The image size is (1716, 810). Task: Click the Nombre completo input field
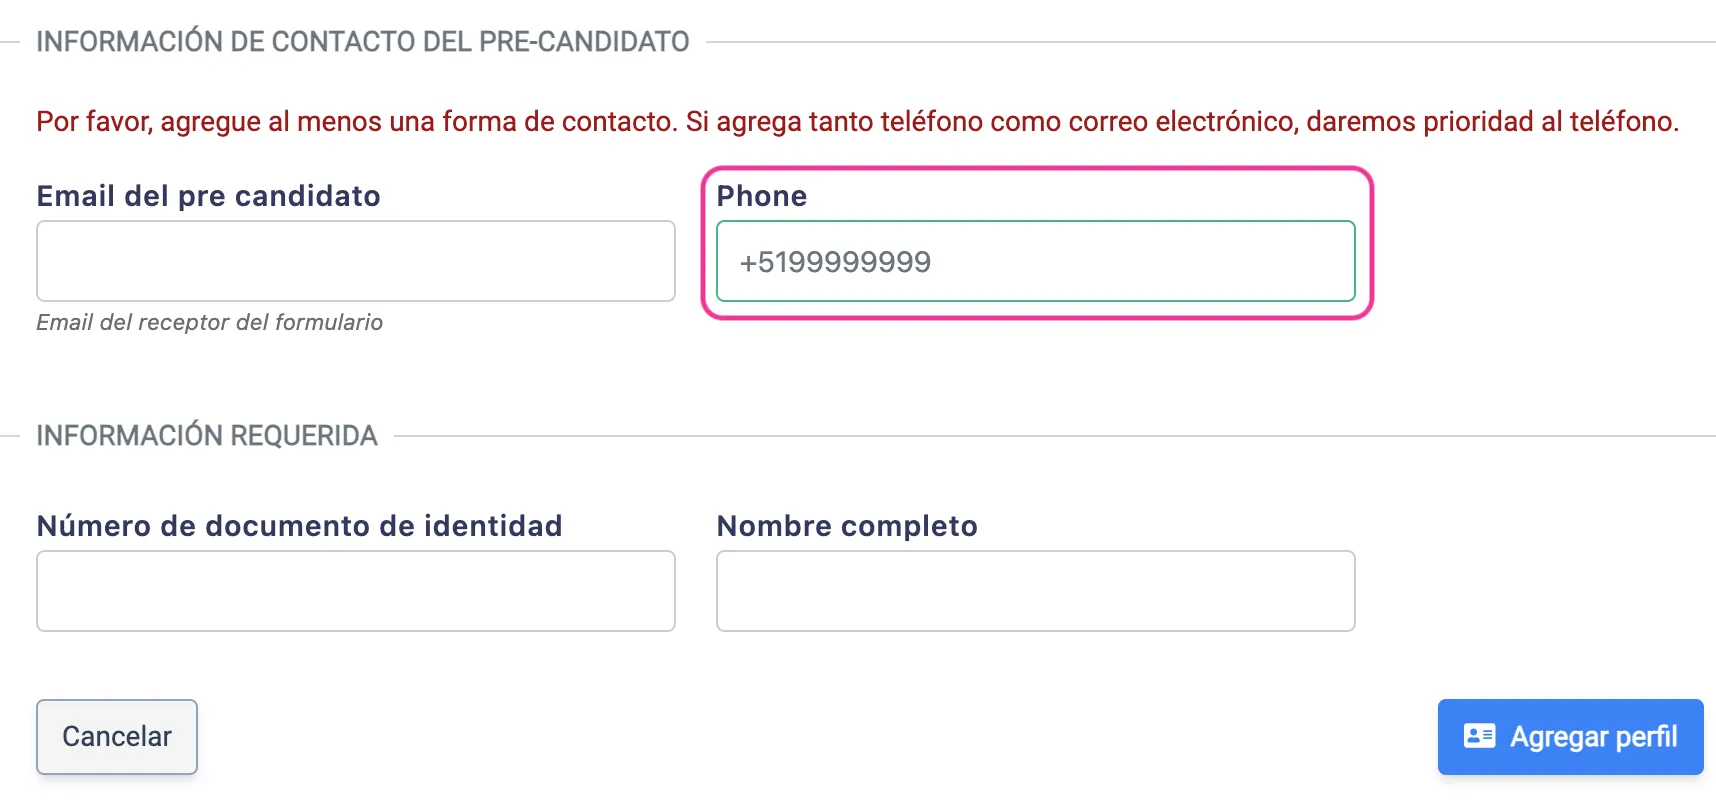coord(1035,591)
